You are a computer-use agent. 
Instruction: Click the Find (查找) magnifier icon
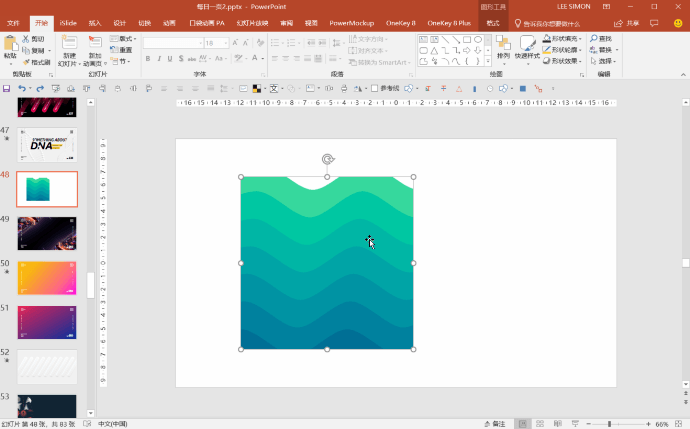pyautogui.click(x=594, y=39)
